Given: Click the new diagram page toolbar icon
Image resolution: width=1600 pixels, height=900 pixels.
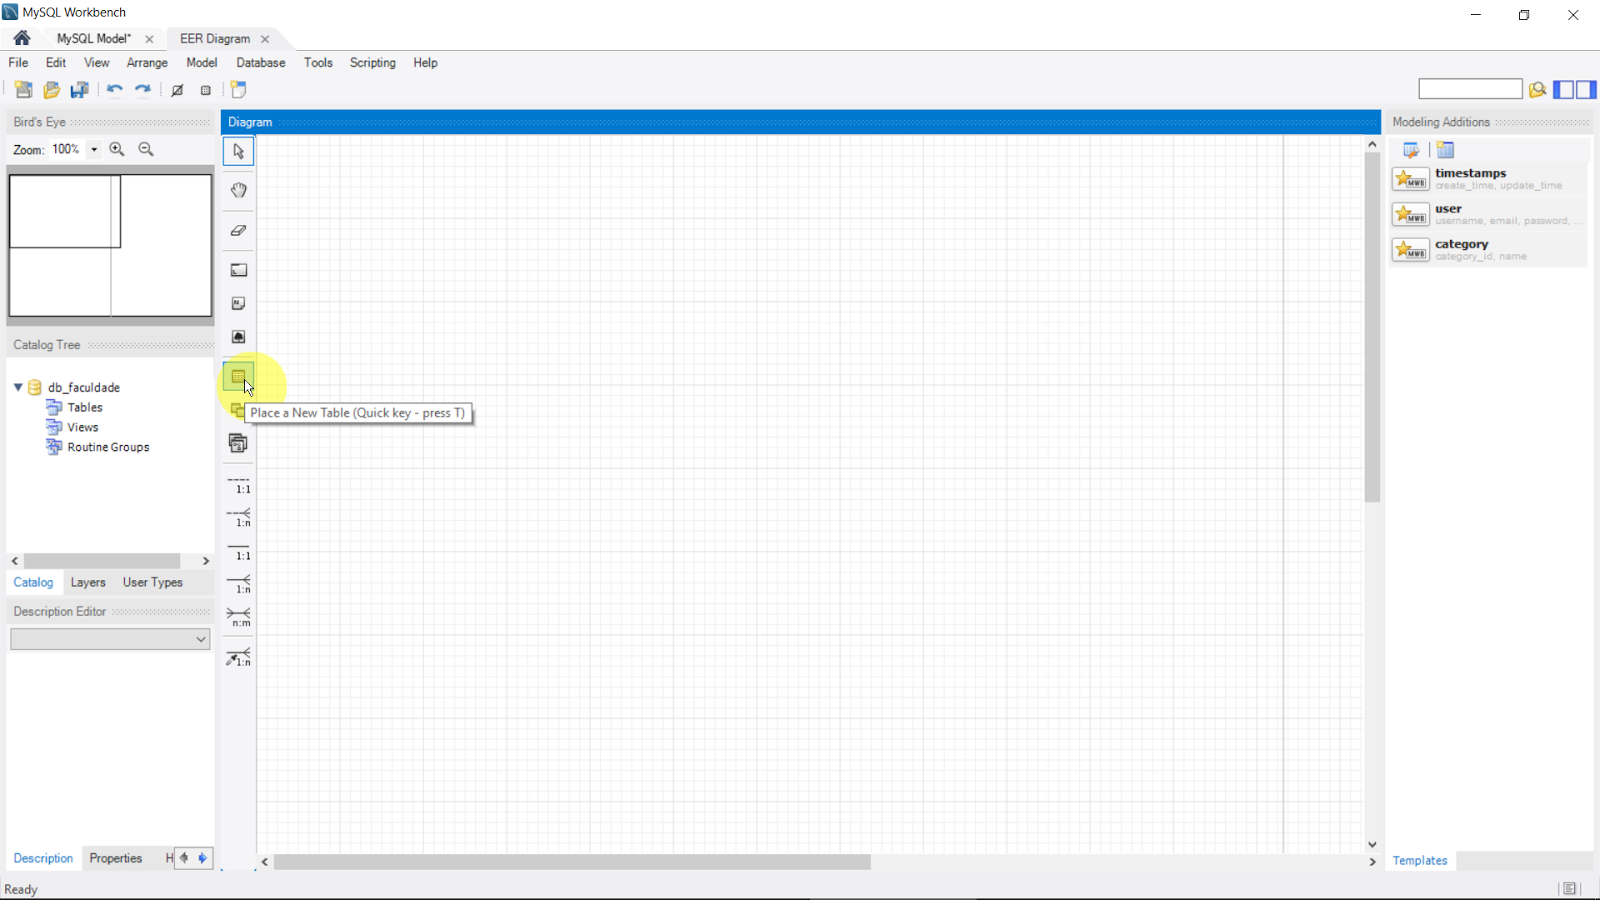Looking at the screenshot, I should 238,89.
